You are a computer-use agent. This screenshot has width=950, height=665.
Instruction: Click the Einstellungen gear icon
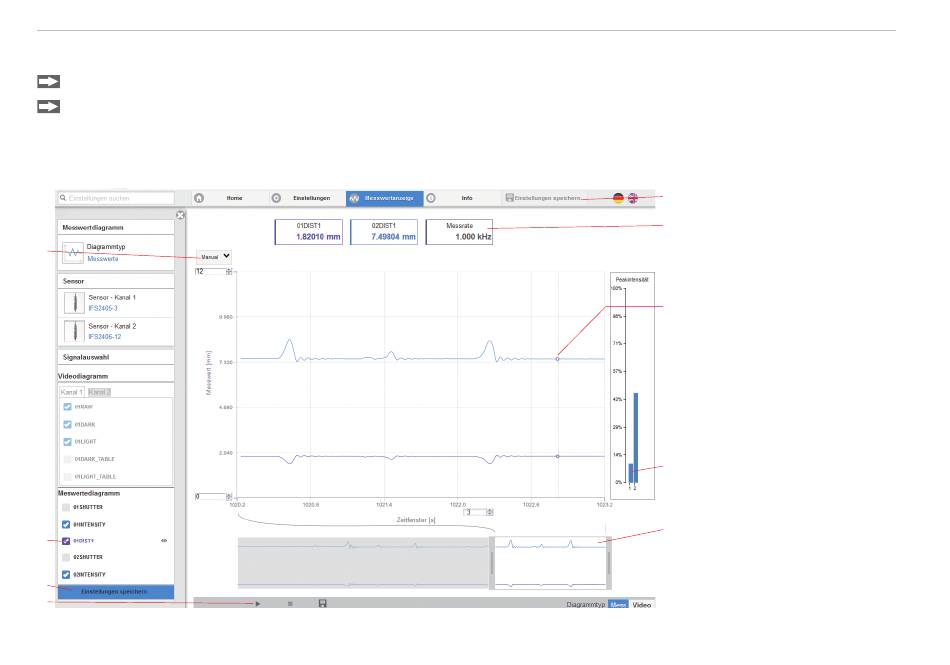point(276,198)
